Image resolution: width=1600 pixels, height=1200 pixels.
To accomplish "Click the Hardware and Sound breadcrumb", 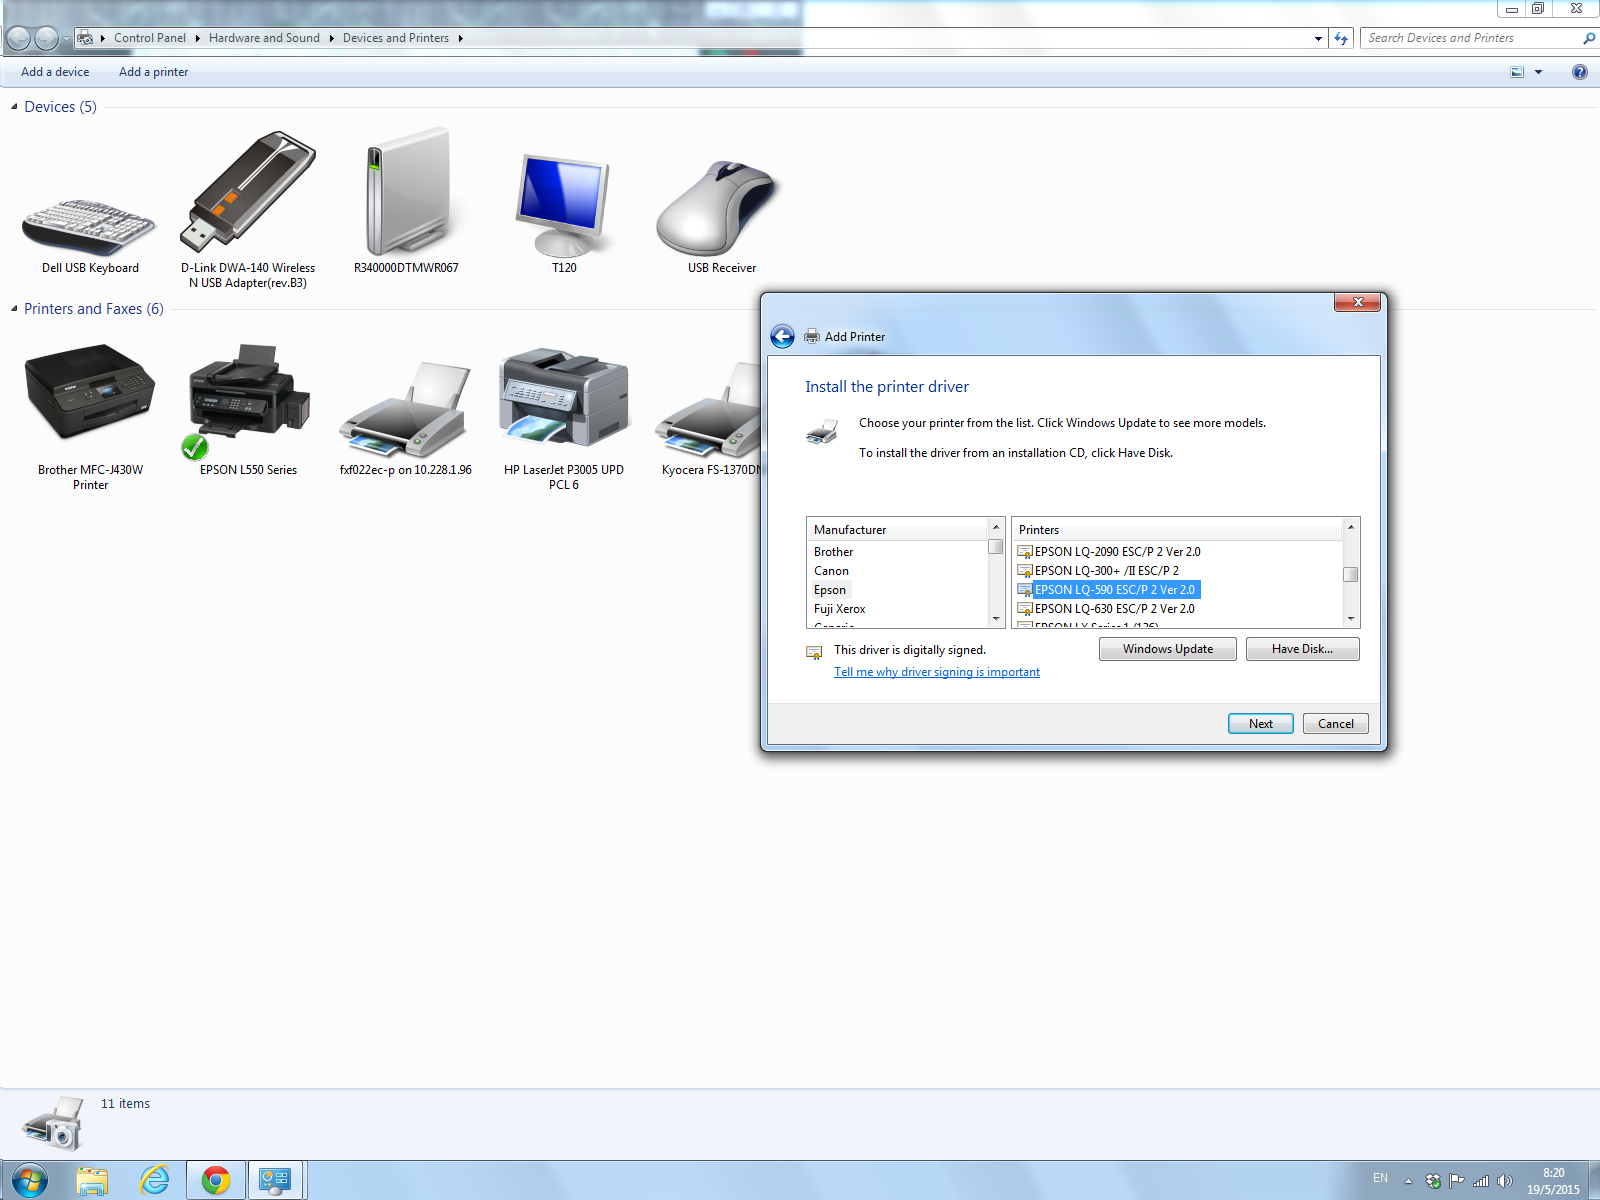I will click(264, 38).
